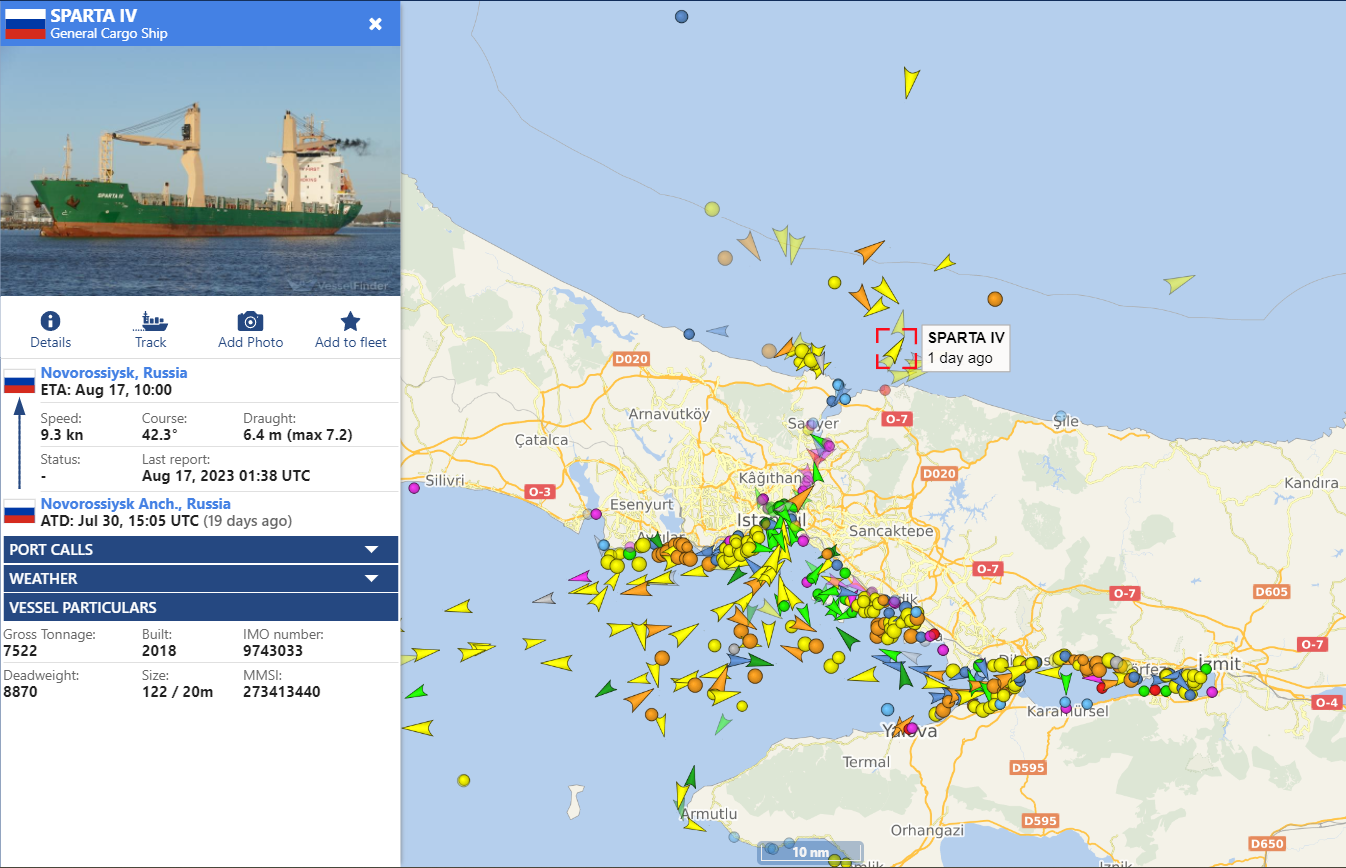Image resolution: width=1346 pixels, height=868 pixels.
Task: Select the Course value 42.3°
Action: [159, 435]
